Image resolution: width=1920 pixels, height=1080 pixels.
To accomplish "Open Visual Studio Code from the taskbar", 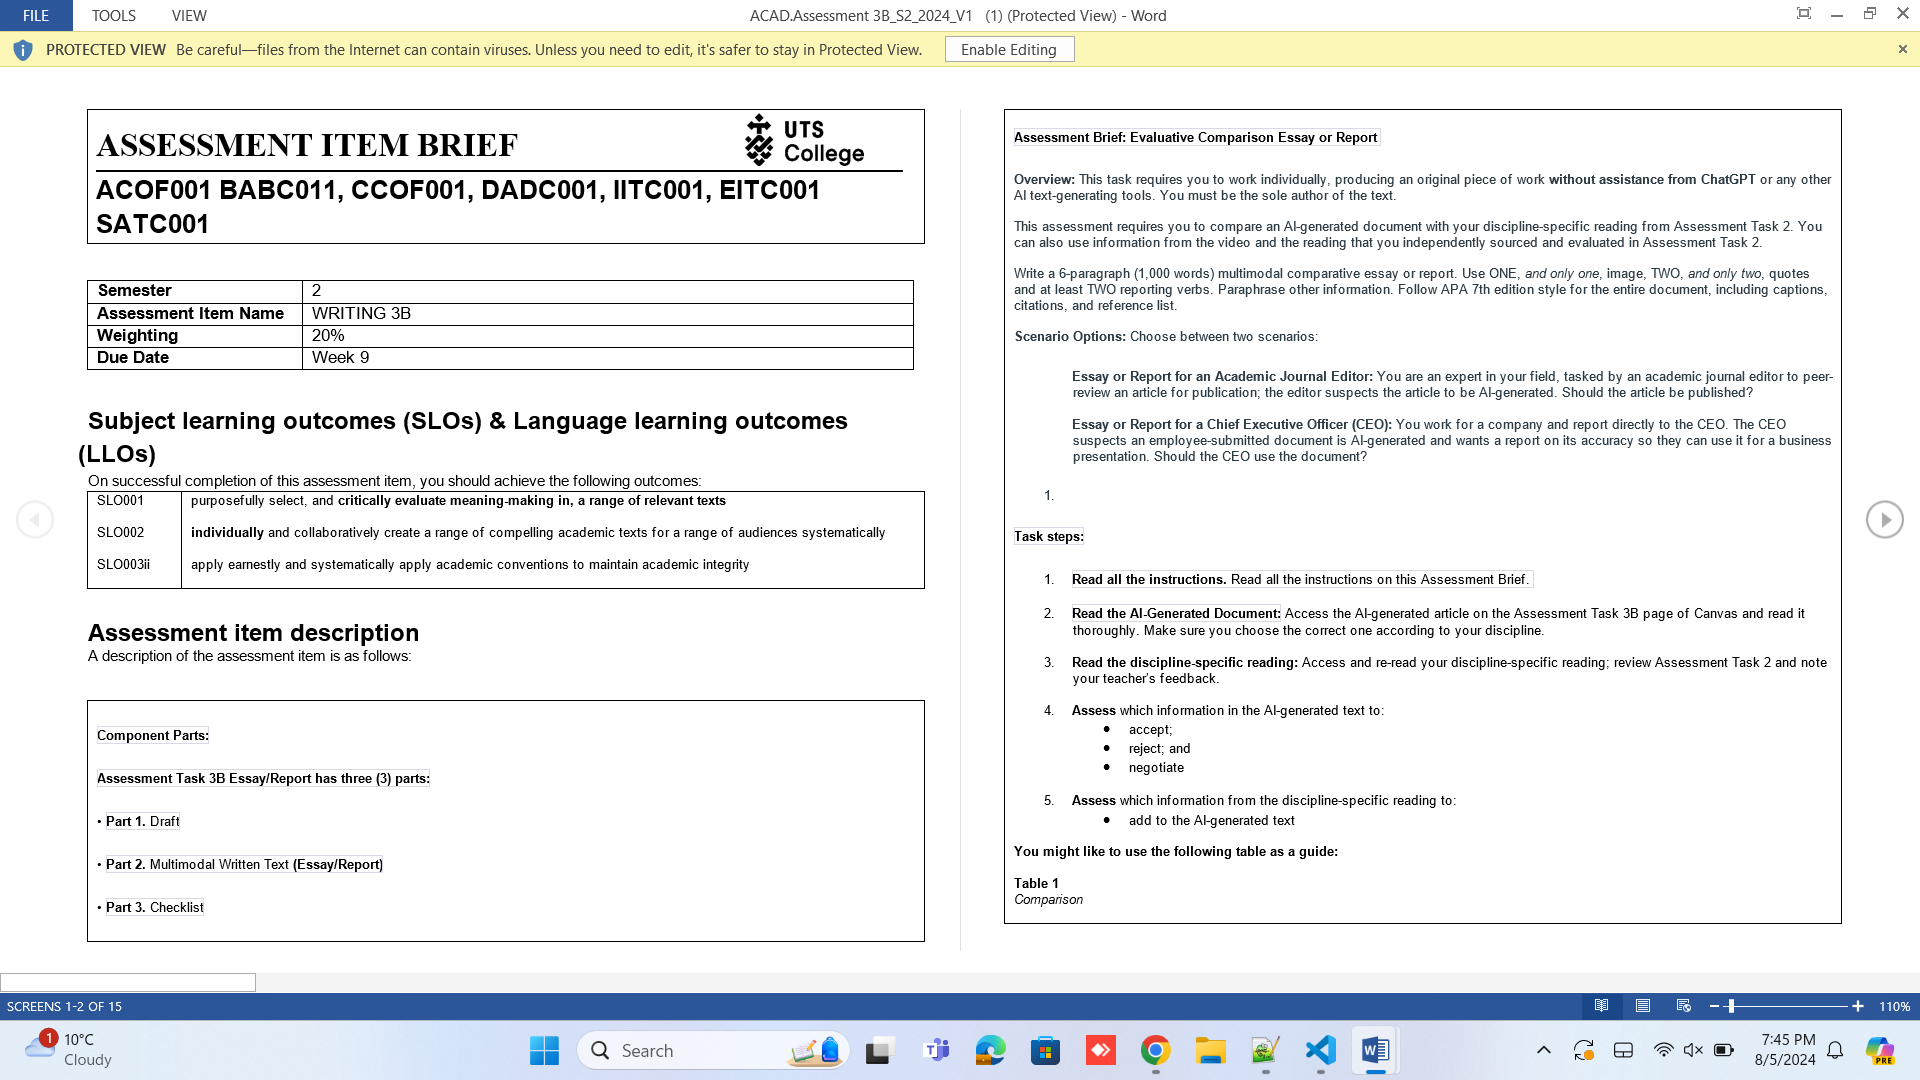I will pos(1320,1051).
